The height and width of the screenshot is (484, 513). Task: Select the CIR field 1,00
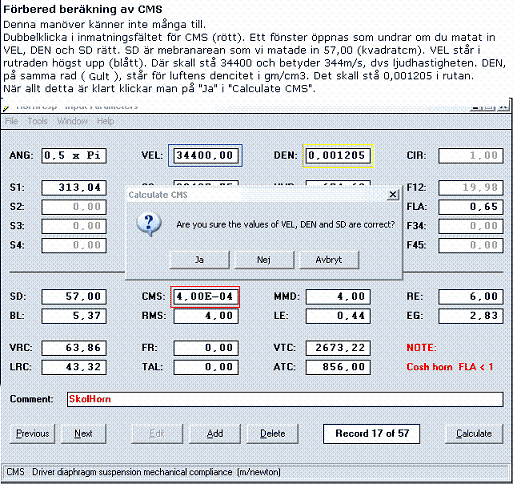(x=471, y=156)
